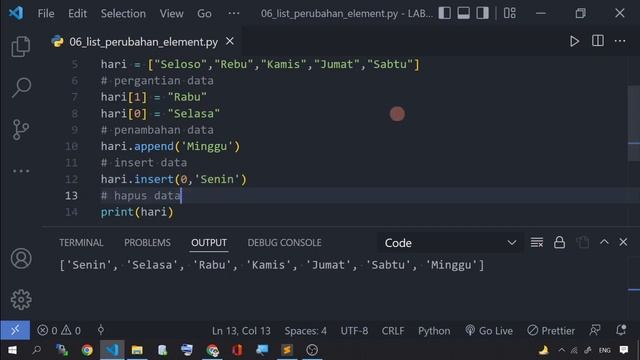Image resolution: width=640 pixels, height=360 pixels.
Task: Click line number 13 in gutter
Action: click(71, 196)
